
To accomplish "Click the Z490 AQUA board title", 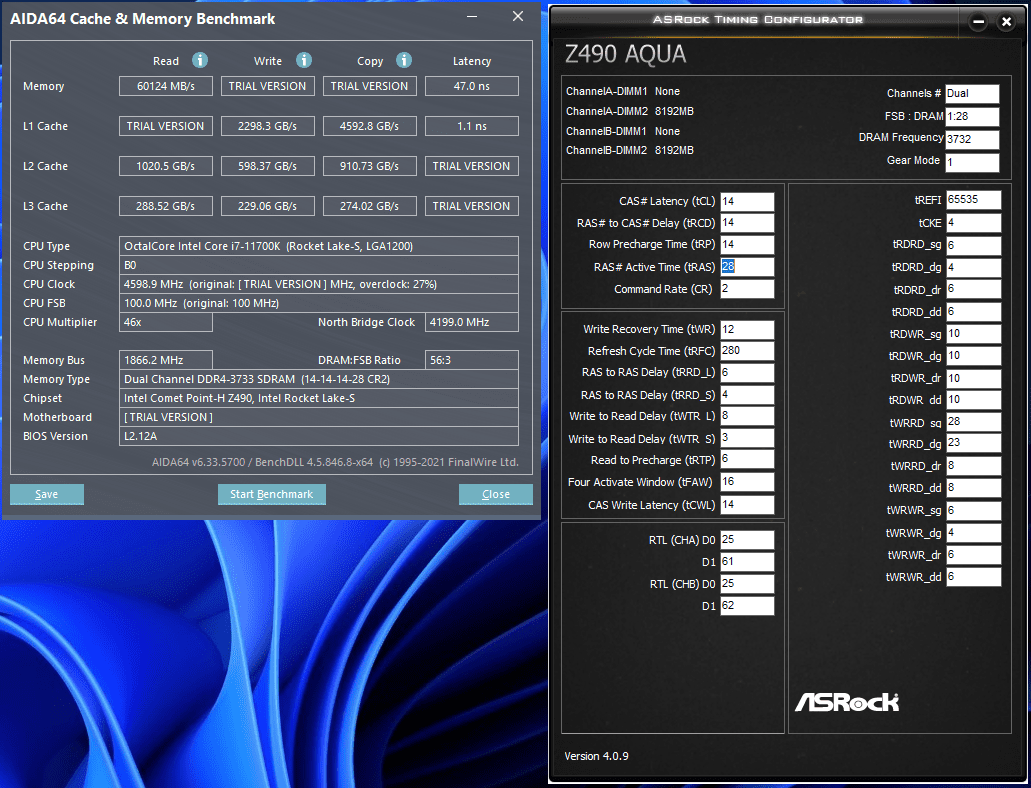I will coord(625,54).
